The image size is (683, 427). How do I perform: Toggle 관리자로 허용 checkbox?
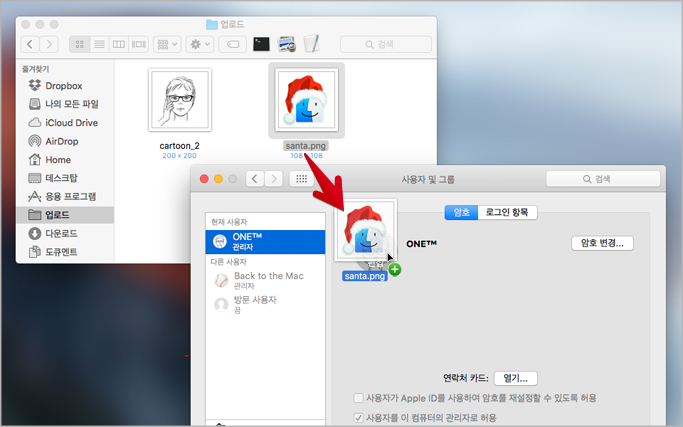(x=358, y=418)
